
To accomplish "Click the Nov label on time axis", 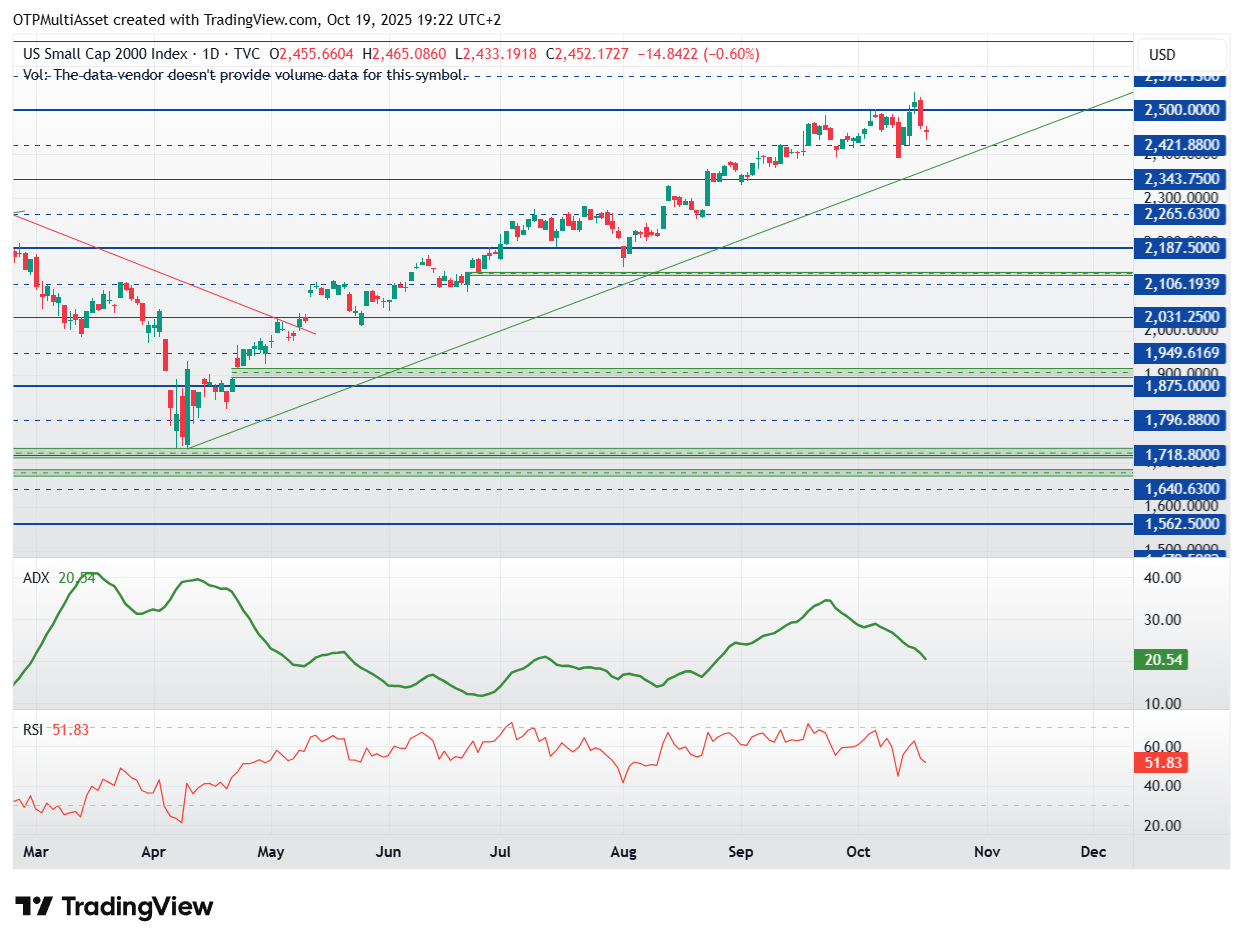I will [x=986, y=852].
